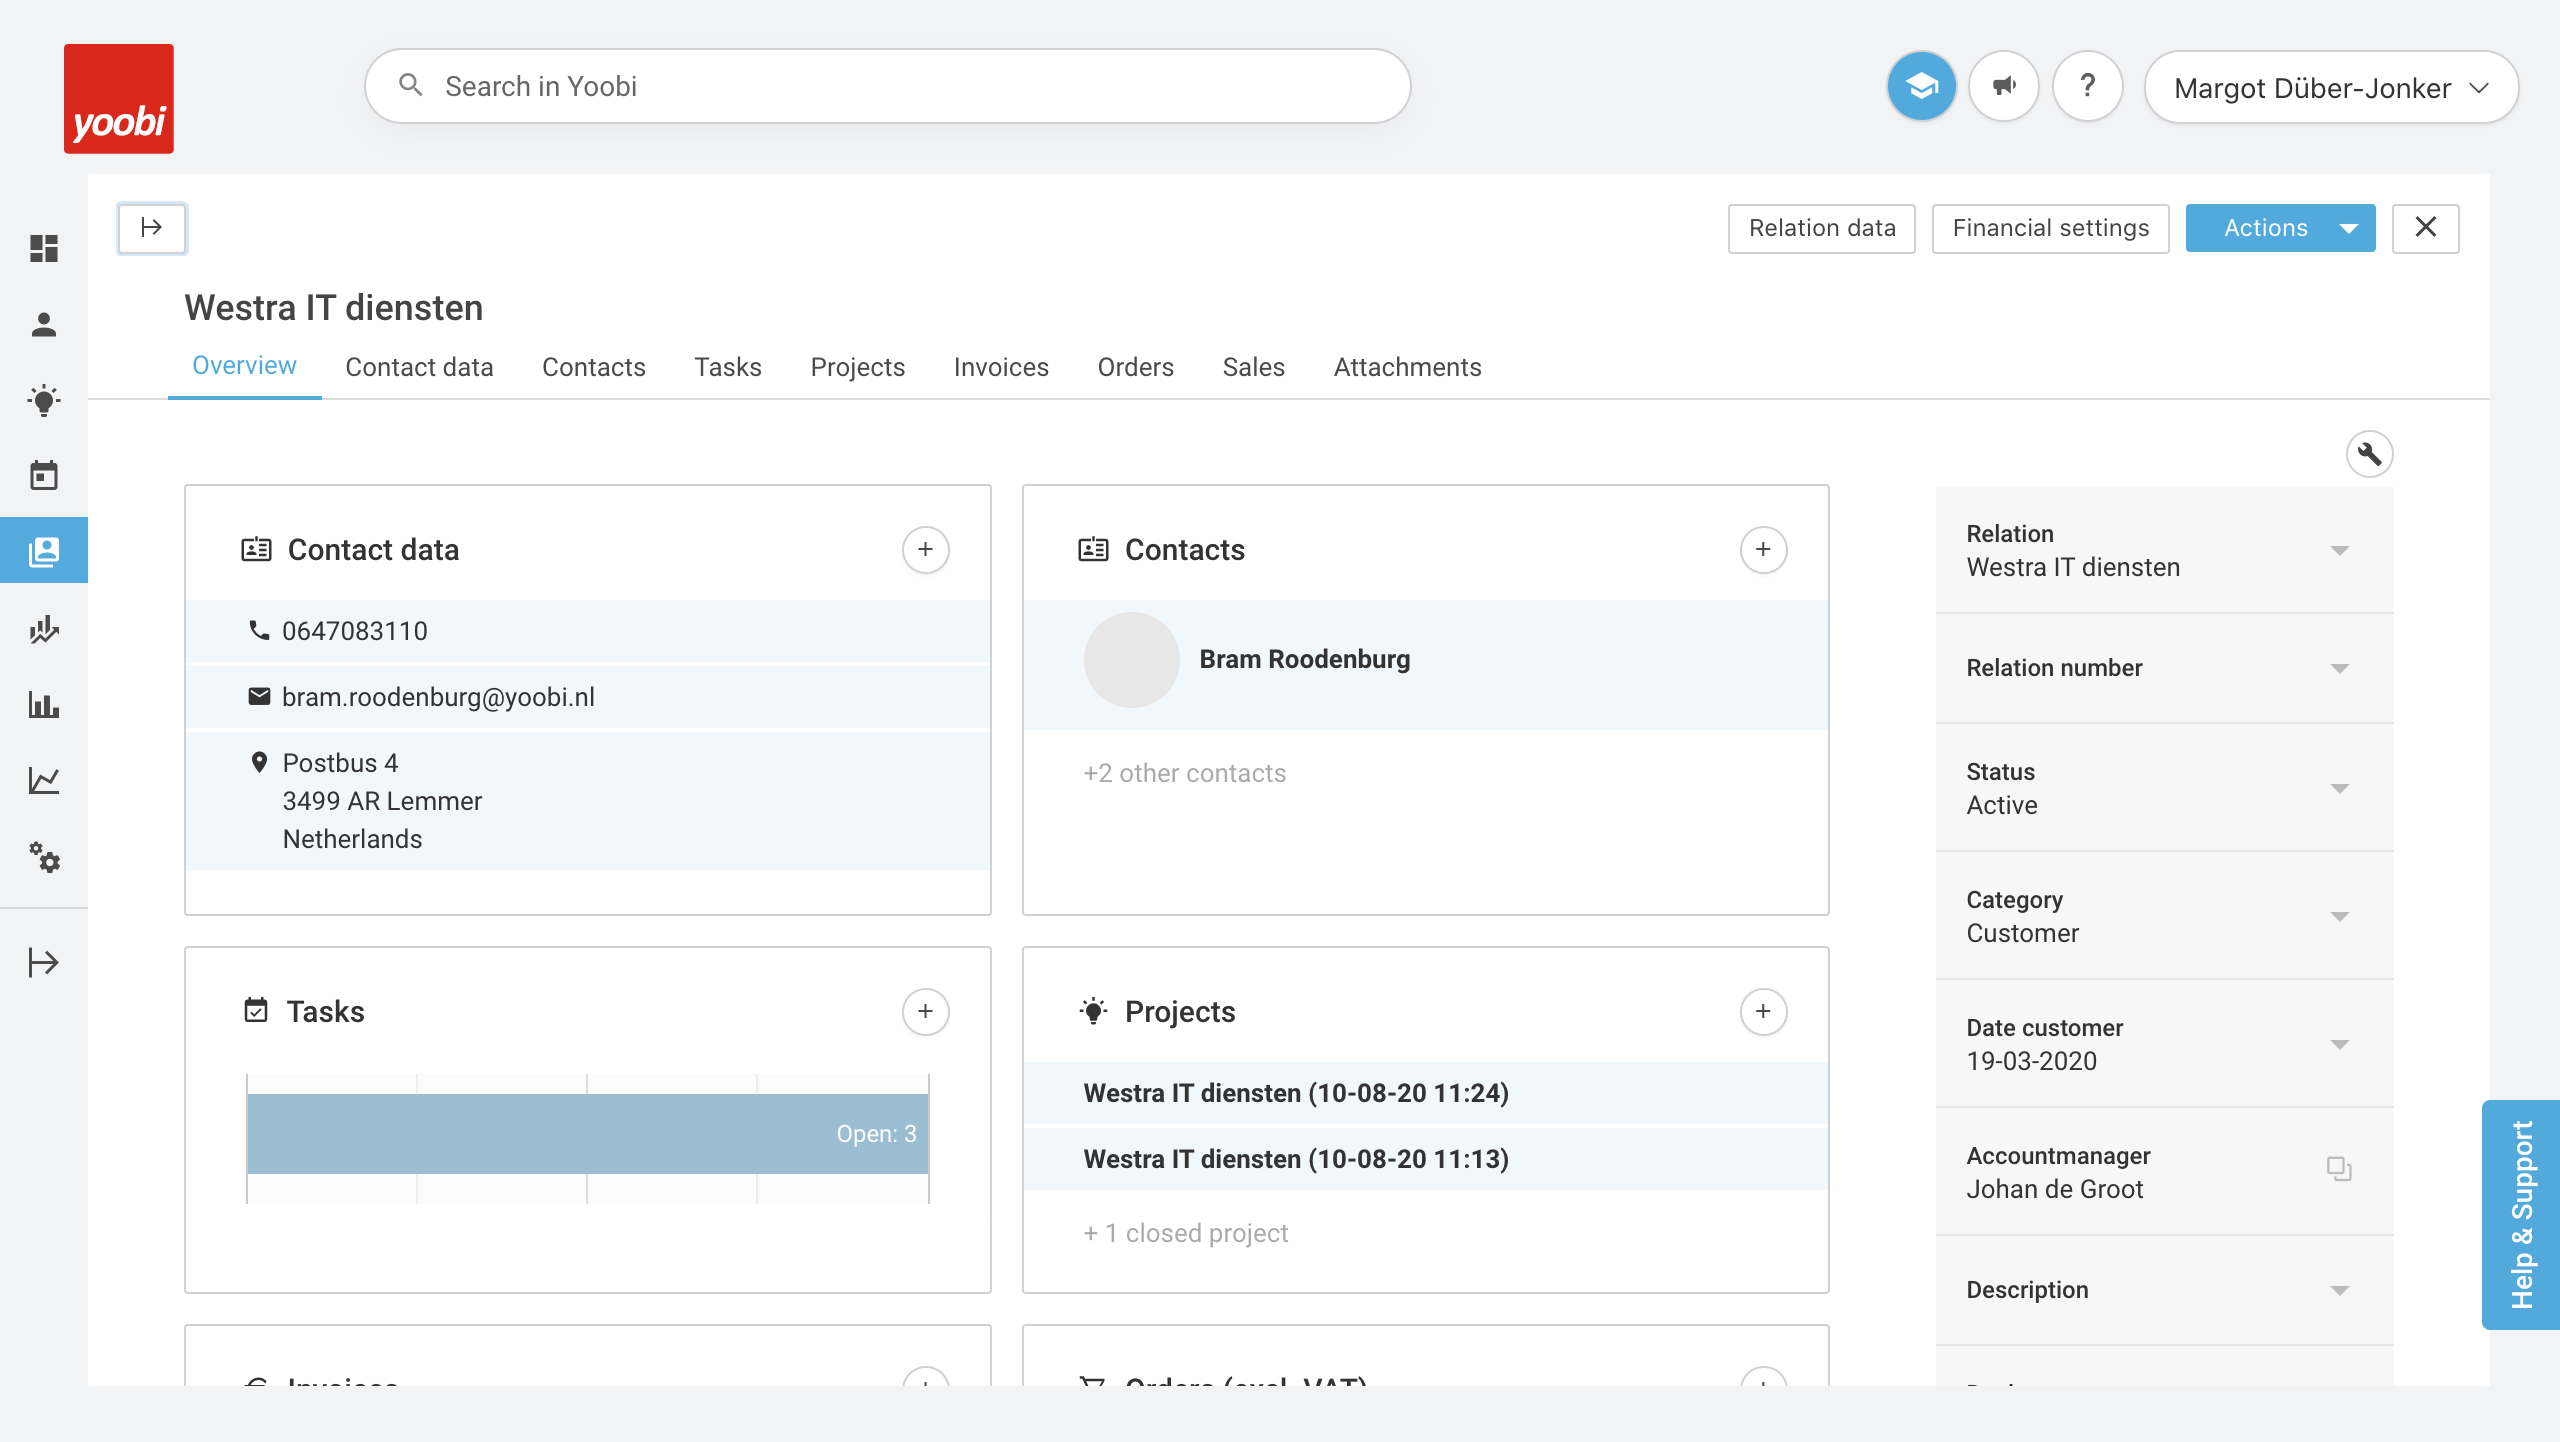2560x1442 pixels.
Task: Click the collapse panel arrow button
Action: tap(152, 228)
